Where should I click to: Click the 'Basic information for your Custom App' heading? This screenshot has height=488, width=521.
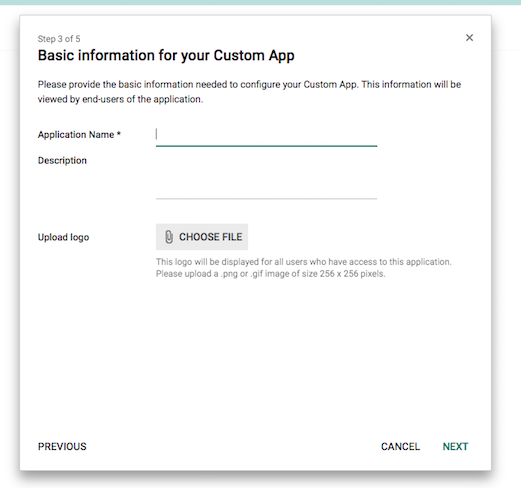(x=166, y=55)
